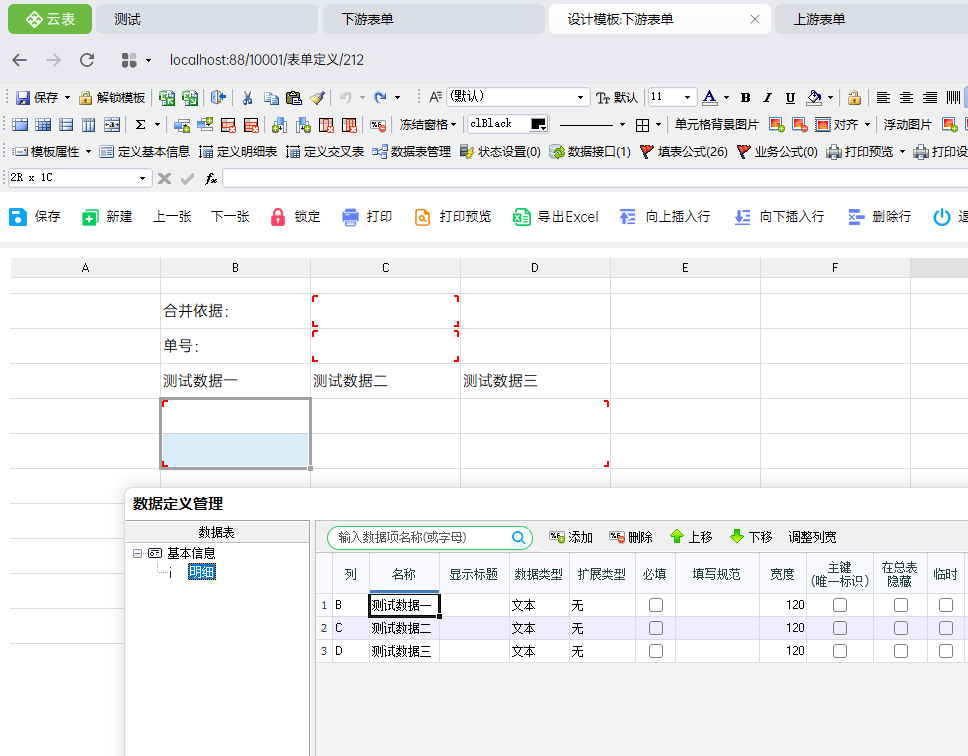The height and width of the screenshot is (756, 968).
Task: Click the Sigma sum icon
Action: 141,125
